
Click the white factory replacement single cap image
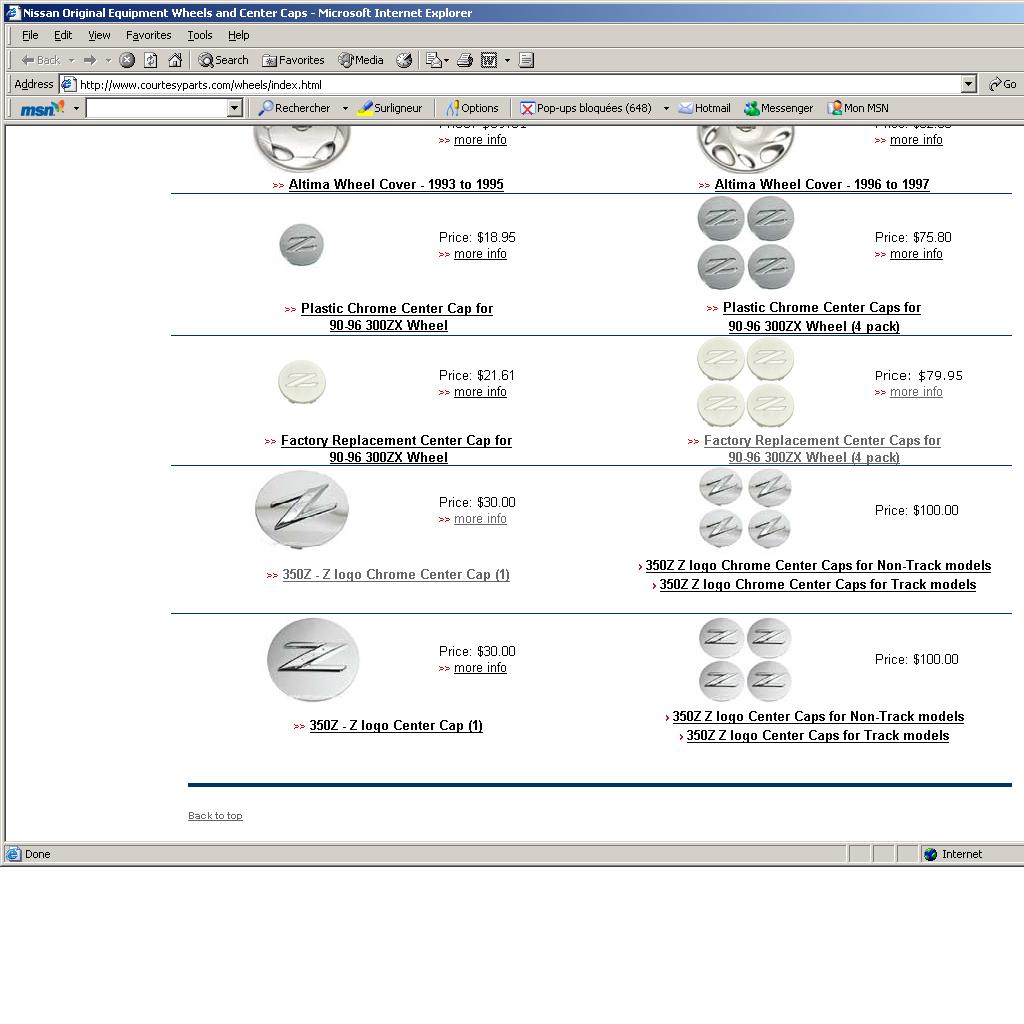point(302,382)
